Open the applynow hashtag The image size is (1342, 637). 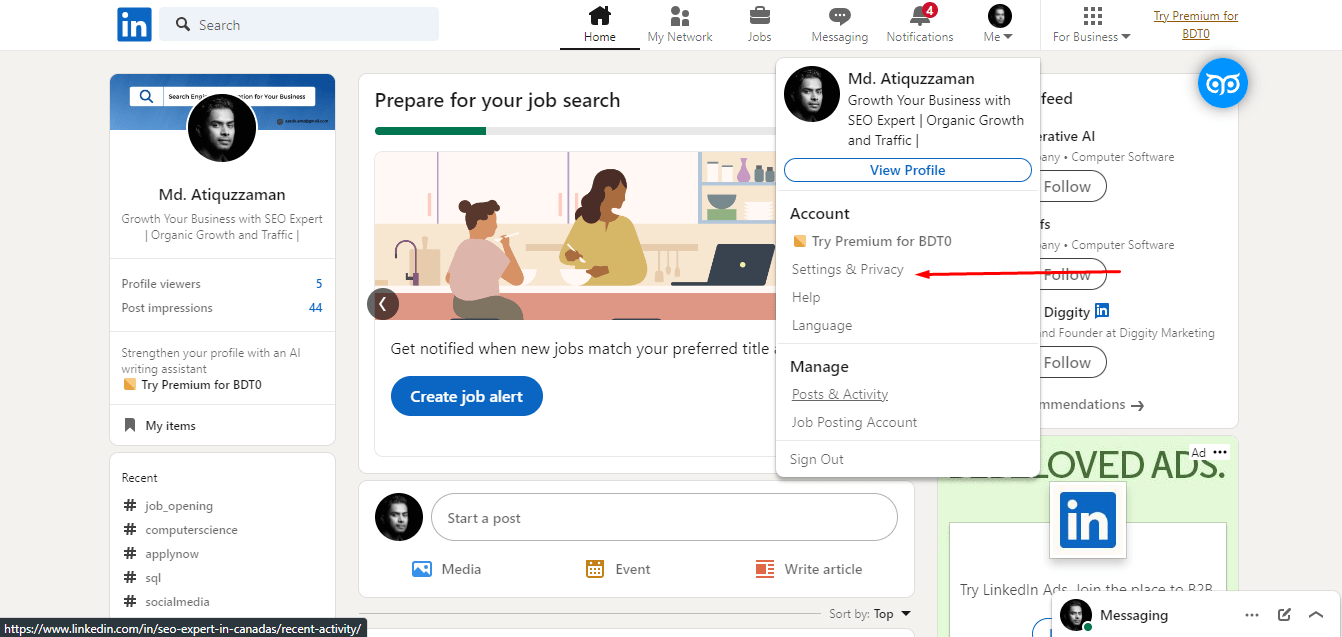click(x=172, y=554)
